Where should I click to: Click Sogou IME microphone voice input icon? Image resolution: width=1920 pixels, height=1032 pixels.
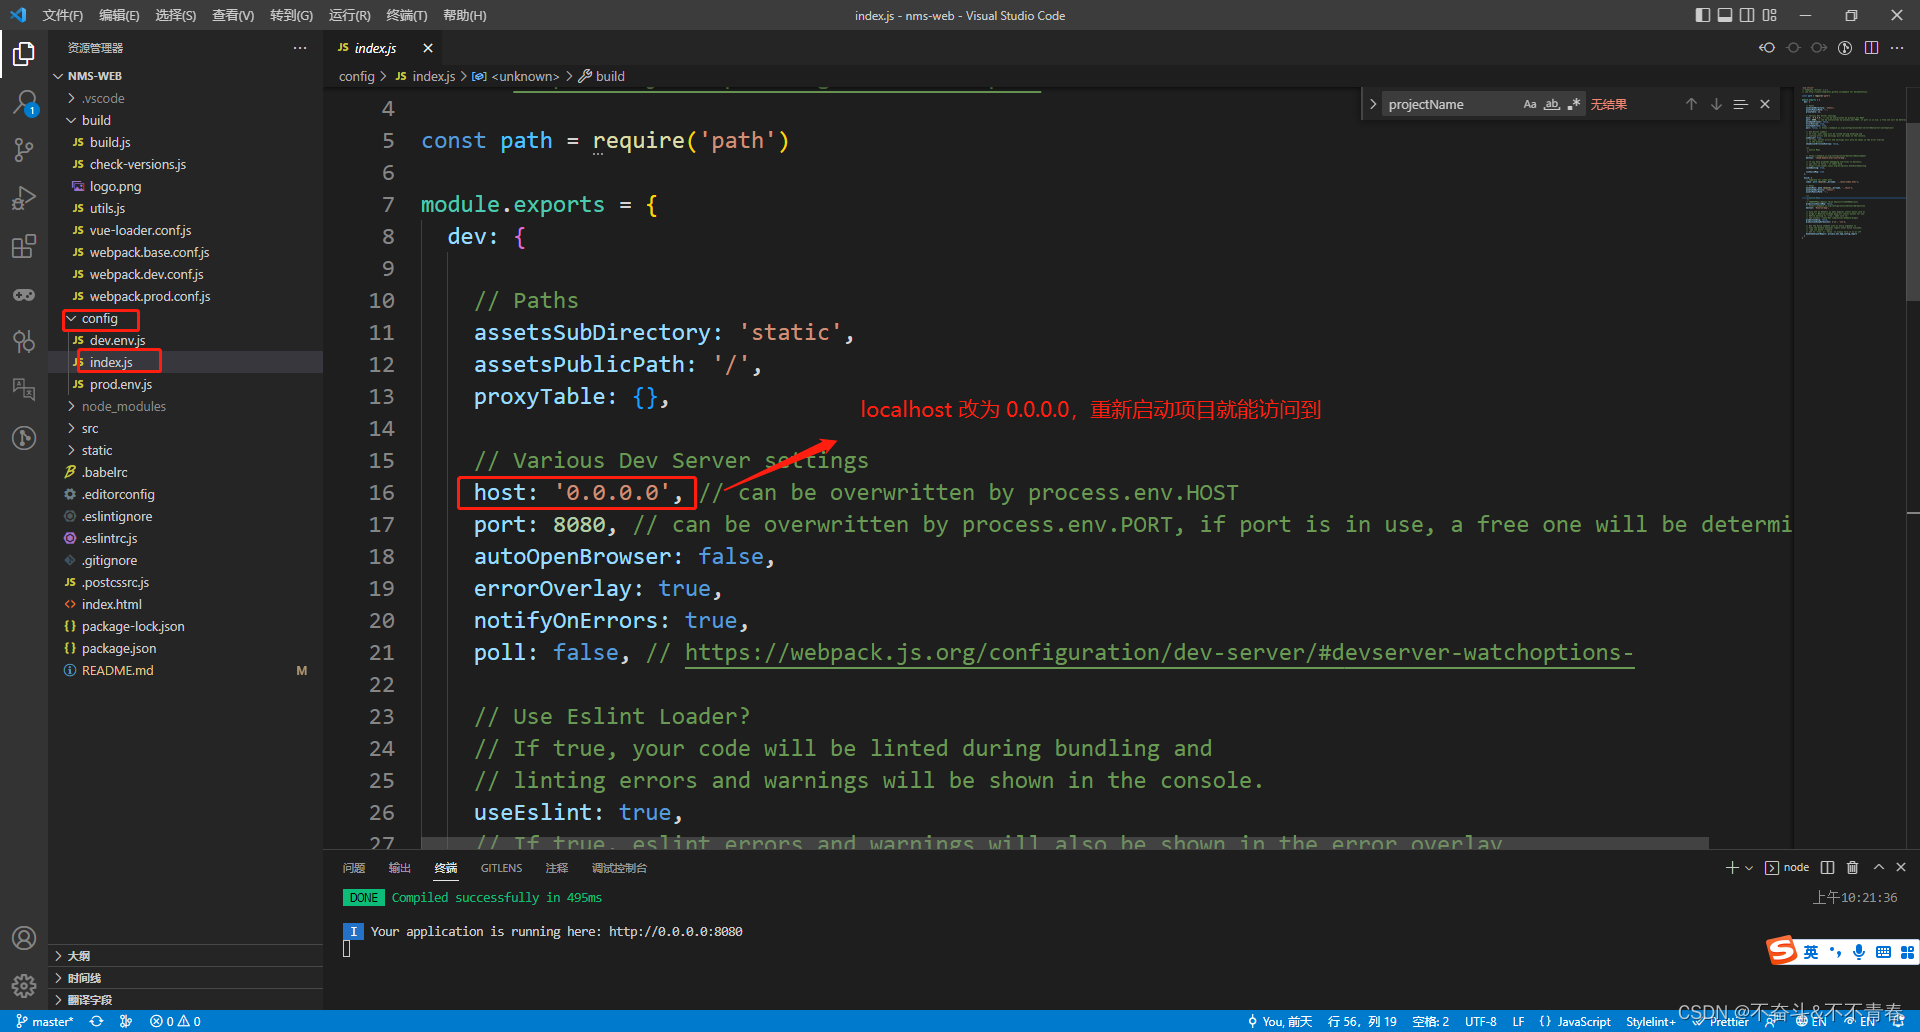(x=1858, y=952)
